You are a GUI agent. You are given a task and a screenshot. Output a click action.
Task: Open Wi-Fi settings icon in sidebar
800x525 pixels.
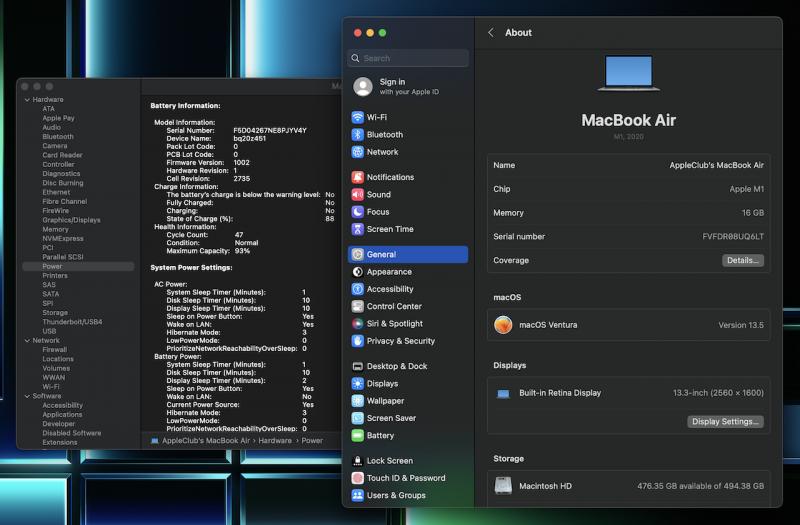(358, 117)
